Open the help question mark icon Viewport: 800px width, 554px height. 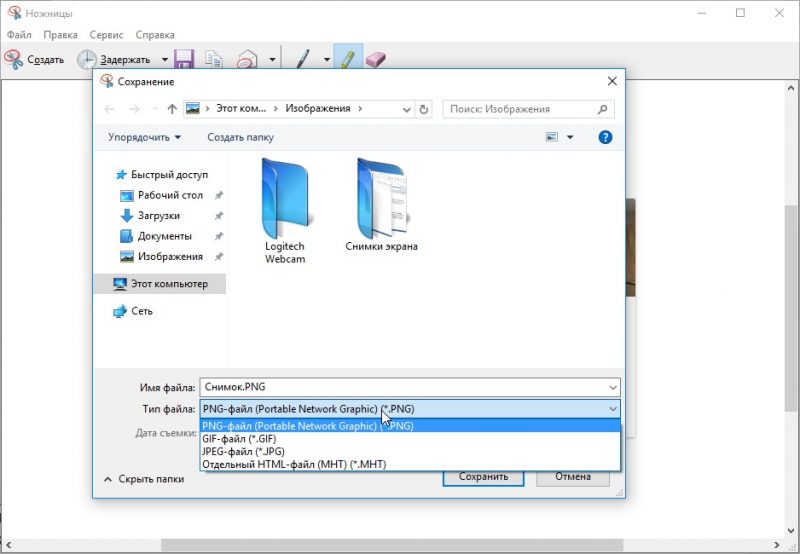(605, 137)
